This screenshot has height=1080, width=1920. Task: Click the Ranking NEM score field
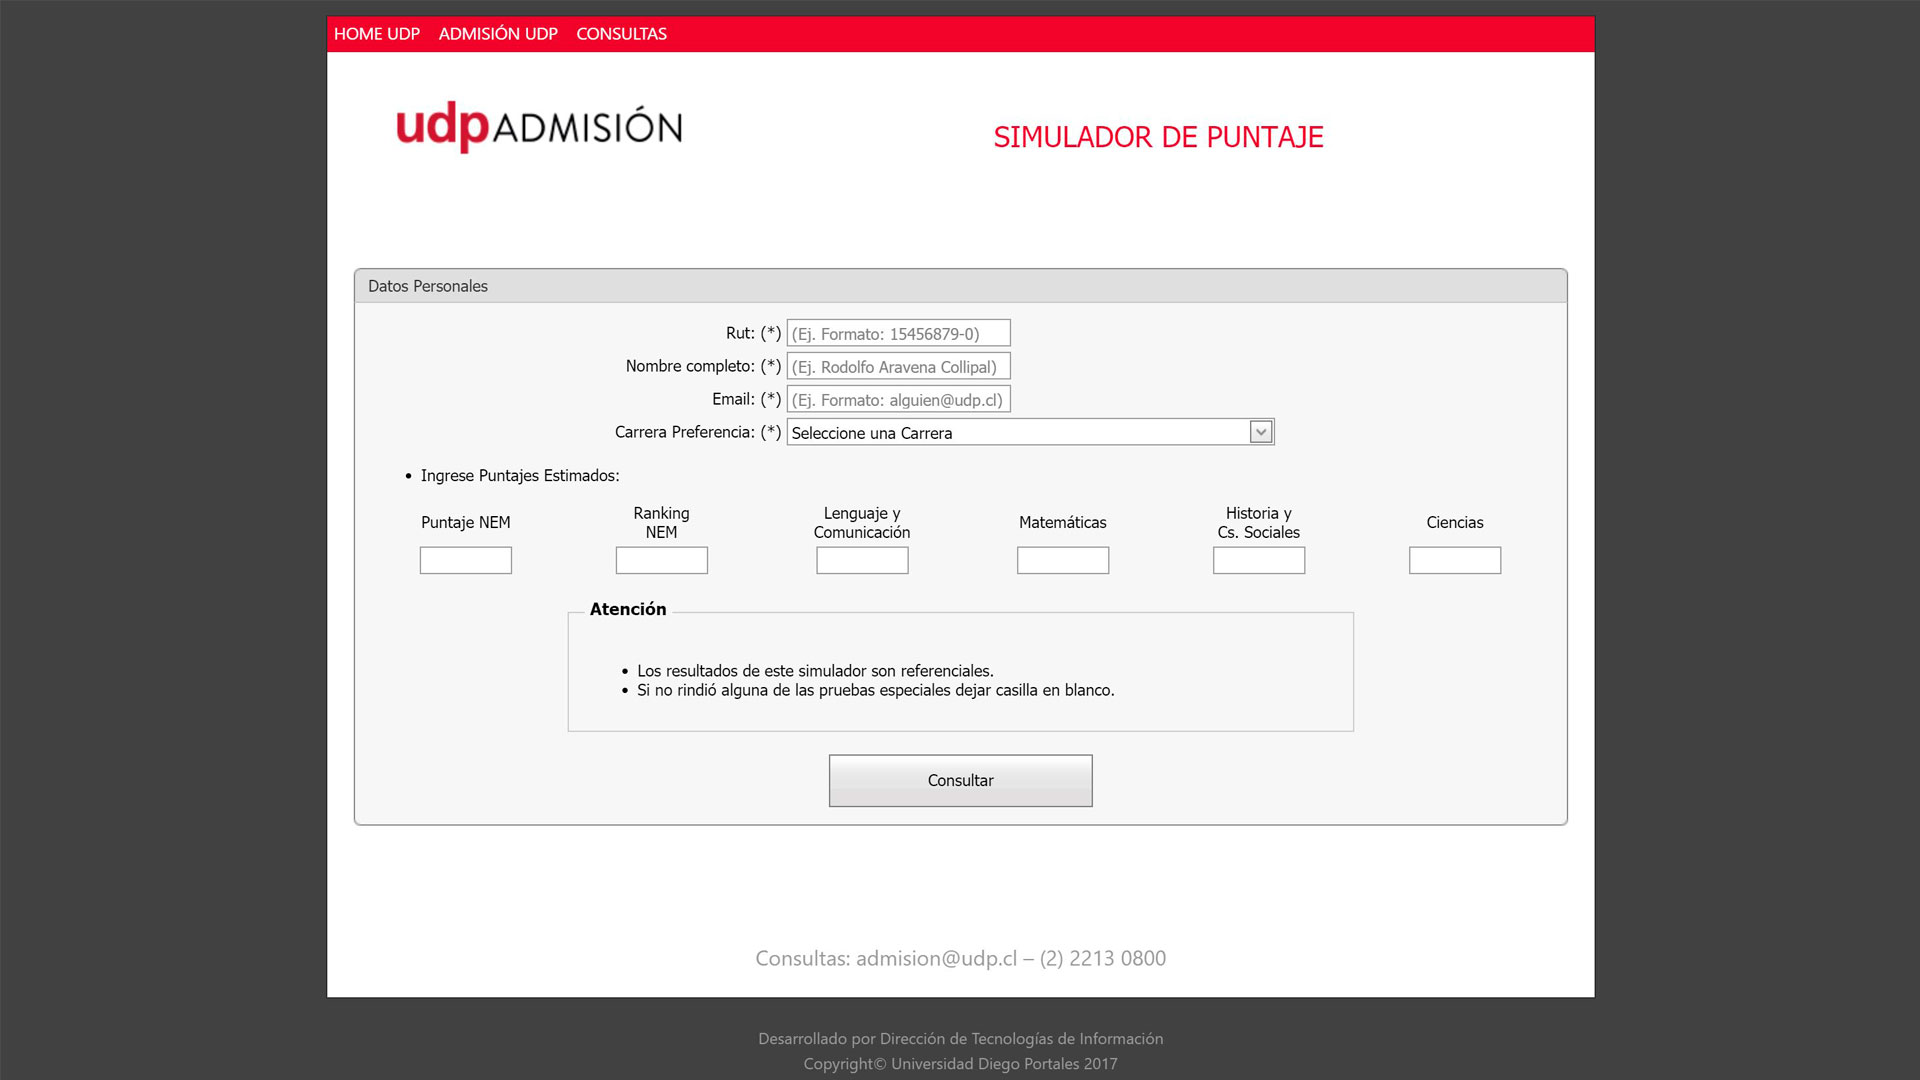pyautogui.click(x=662, y=560)
